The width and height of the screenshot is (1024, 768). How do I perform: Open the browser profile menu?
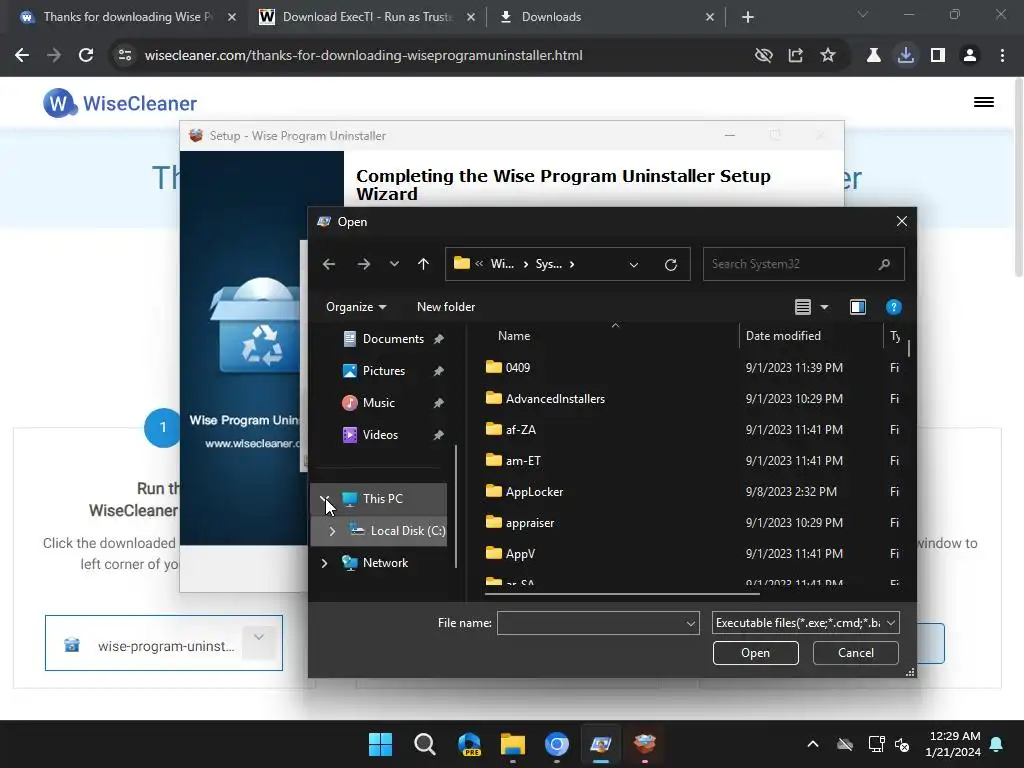coord(970,56)
